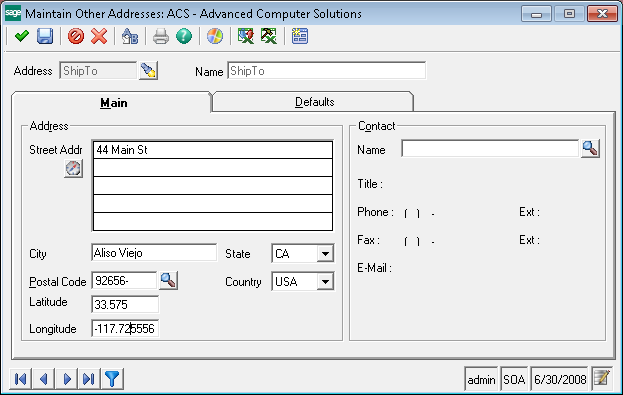Open Address lookup flashlight icon
Screen dimensions: 623x395
pyautogui.click(x=149, y=71)
